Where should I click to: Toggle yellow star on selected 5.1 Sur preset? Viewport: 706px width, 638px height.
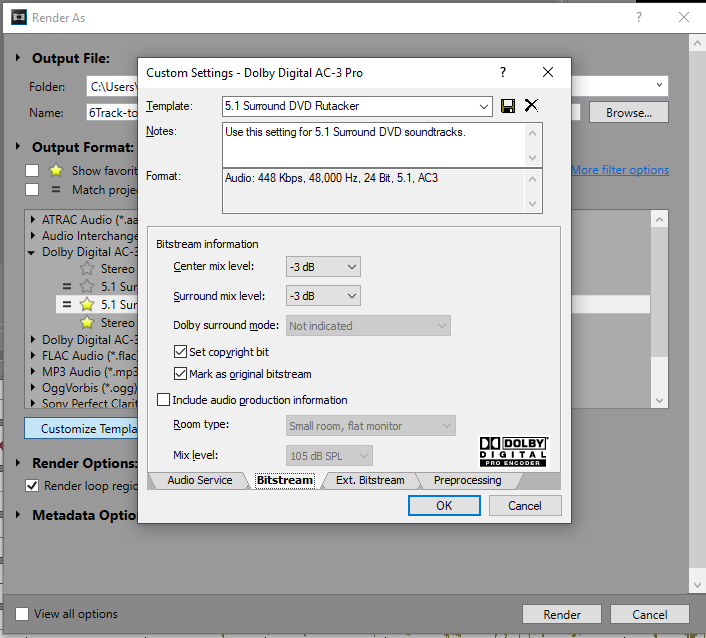86,304
